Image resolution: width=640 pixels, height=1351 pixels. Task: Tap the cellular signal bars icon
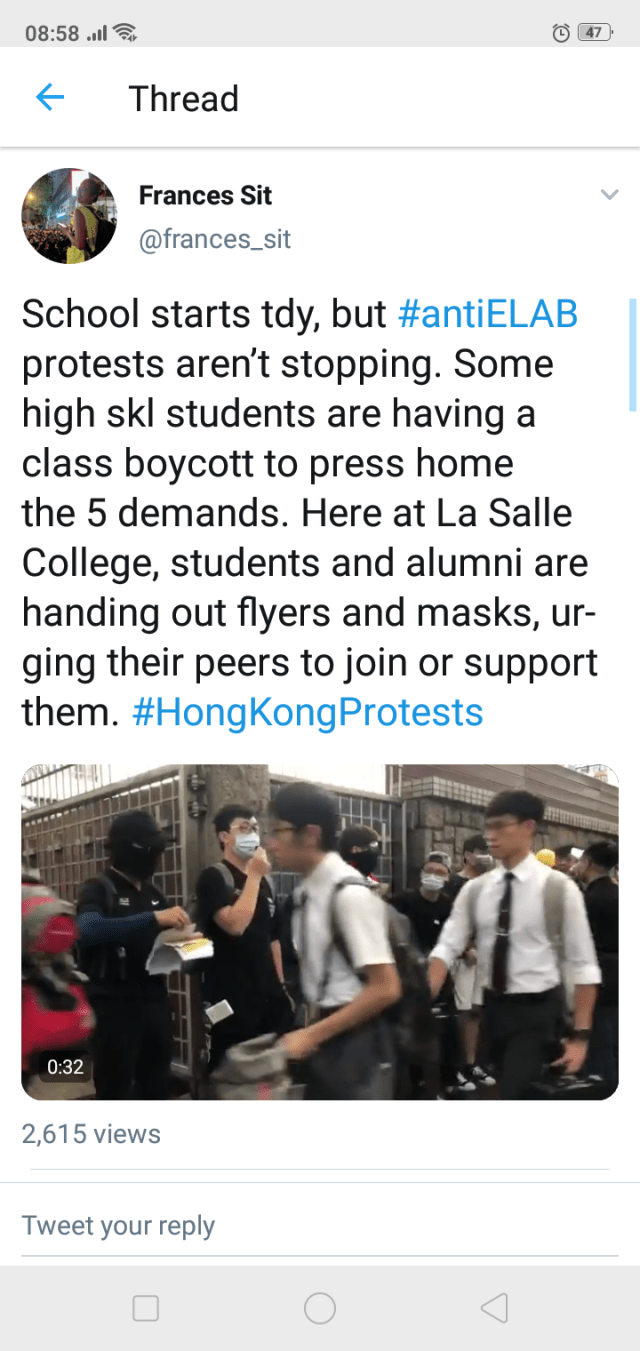[x=97, y=33]
